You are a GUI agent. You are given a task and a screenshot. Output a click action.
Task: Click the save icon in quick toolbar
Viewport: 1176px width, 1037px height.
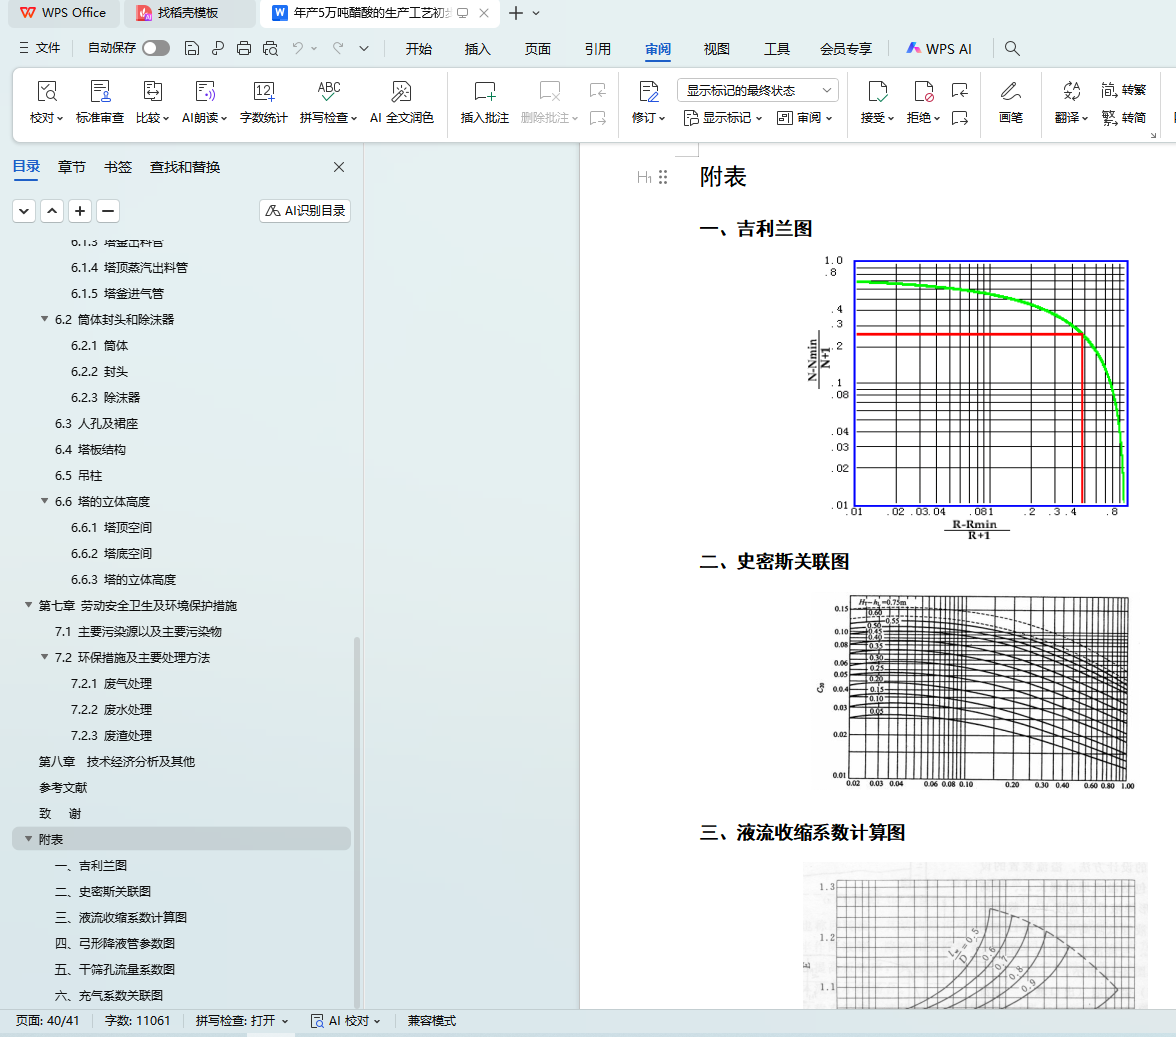(x=192, y=48)
